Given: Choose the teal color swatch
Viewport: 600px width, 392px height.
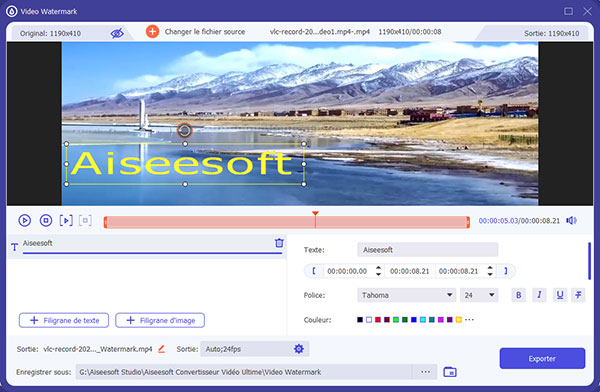Looking at the screenshot, I should (x=432, y=320).
